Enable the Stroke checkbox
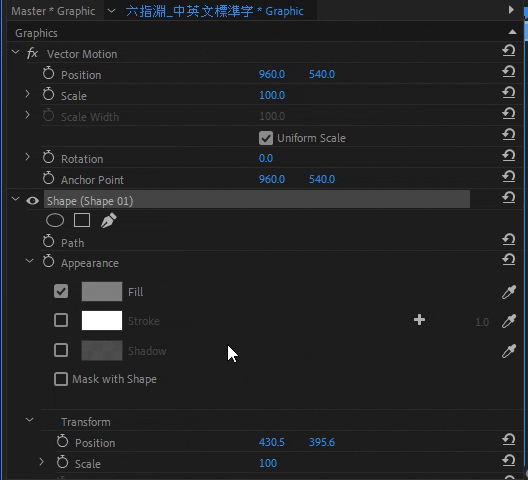Screen dimensions: 528x480 pos(61,320)
